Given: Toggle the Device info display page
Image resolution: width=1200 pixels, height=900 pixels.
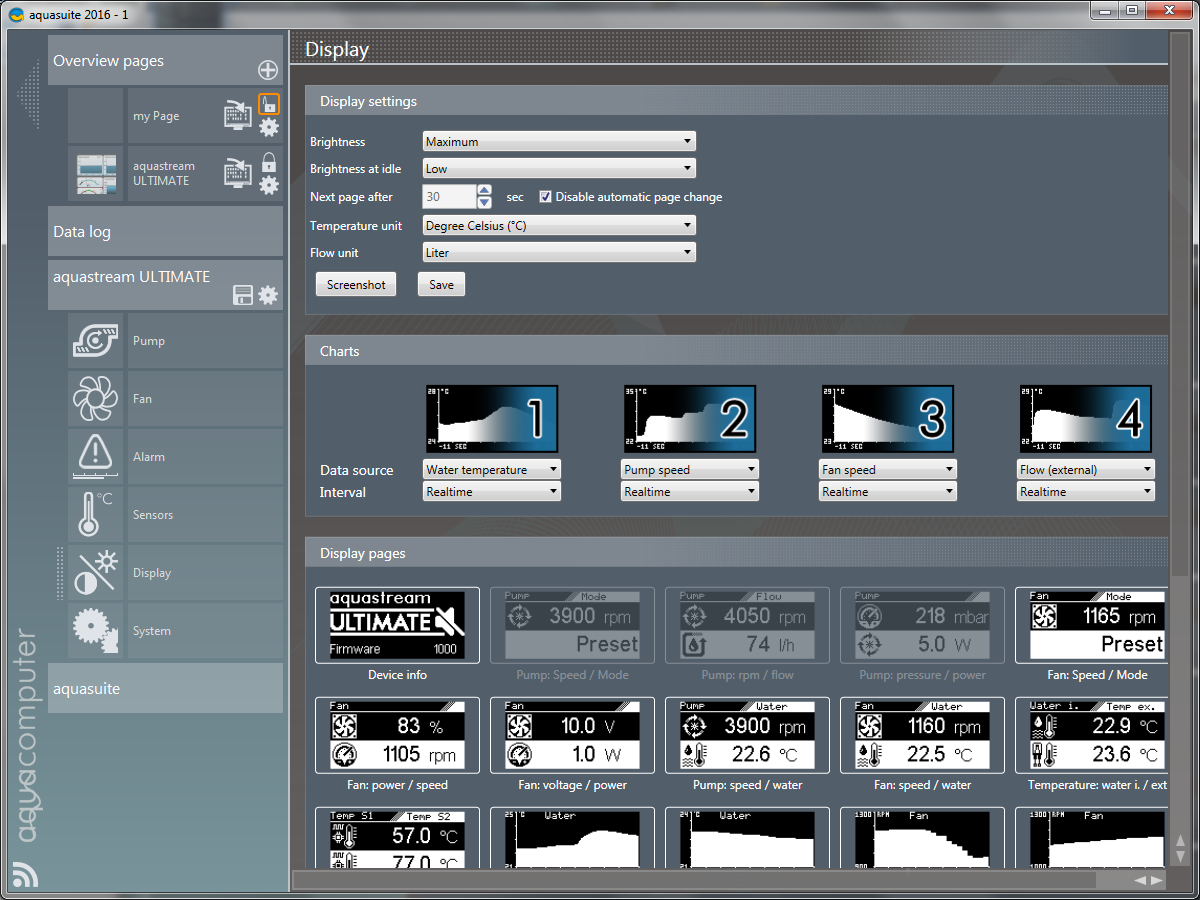Looking at the screenshot, I should click(x=397, y=625).
